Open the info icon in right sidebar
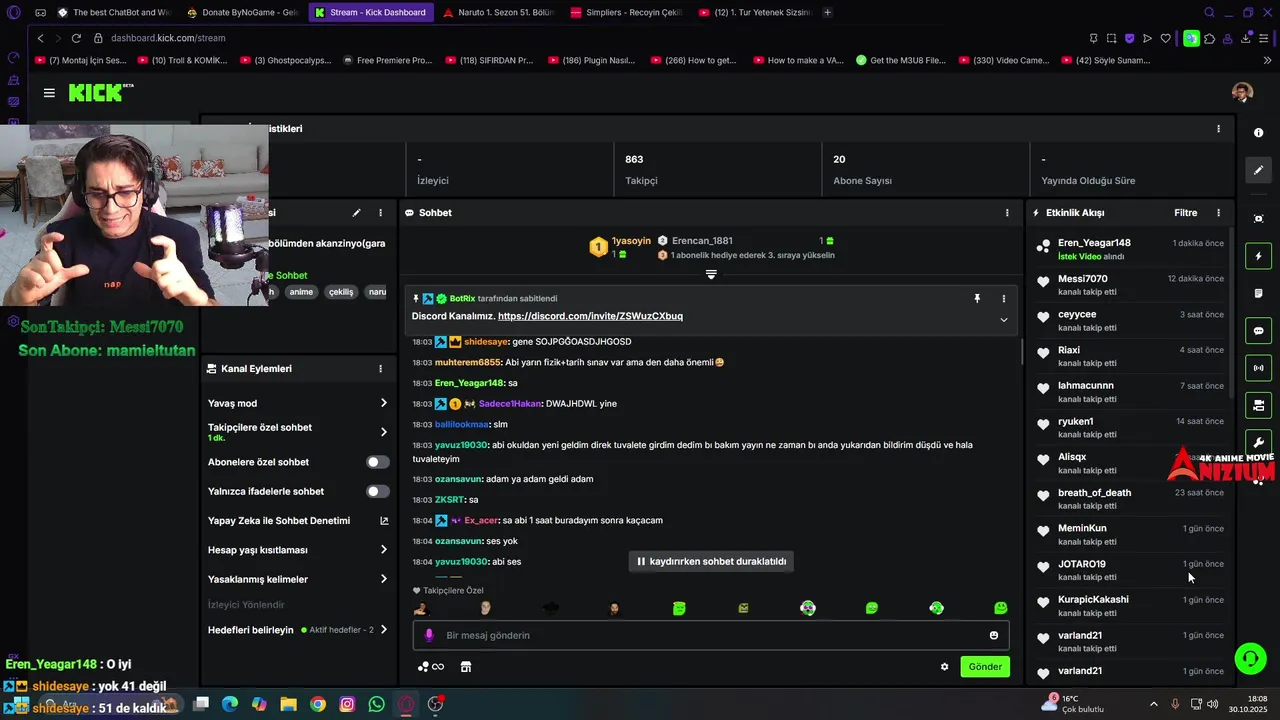Viewport: 1280px width, 720px height. (1258, 133)
